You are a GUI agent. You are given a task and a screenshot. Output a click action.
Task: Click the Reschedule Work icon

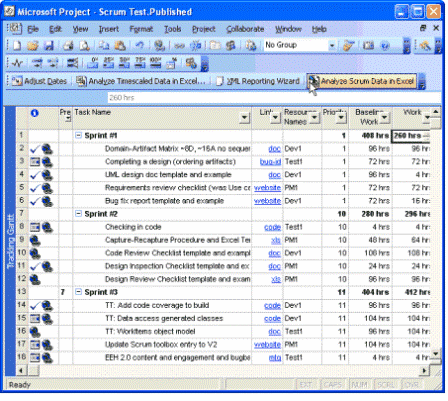[x=53, y=63]
